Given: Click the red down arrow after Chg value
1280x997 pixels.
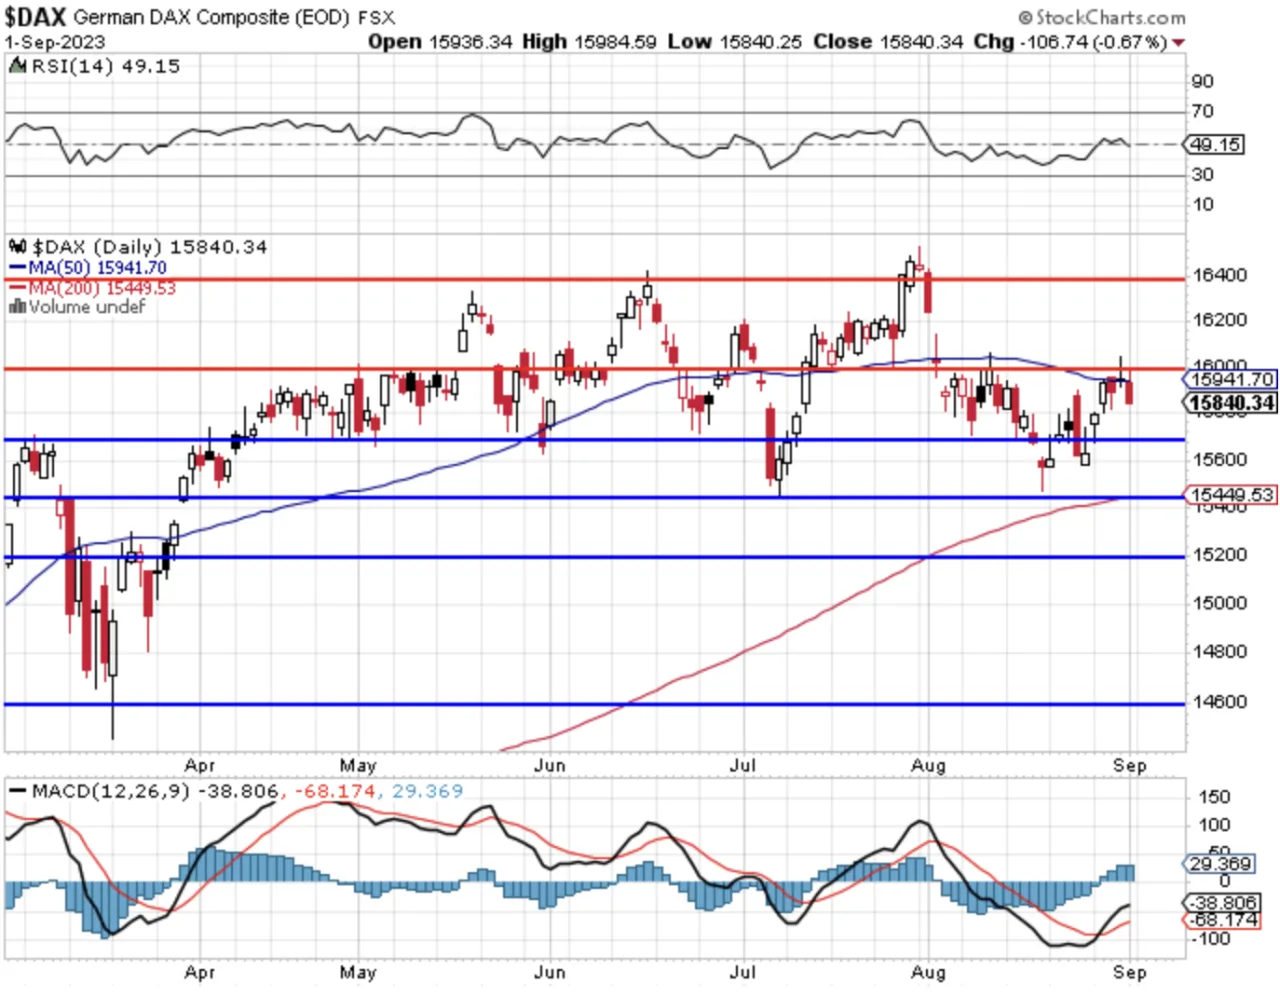Looking at the screenshot, I should [x=1179, y=43].
